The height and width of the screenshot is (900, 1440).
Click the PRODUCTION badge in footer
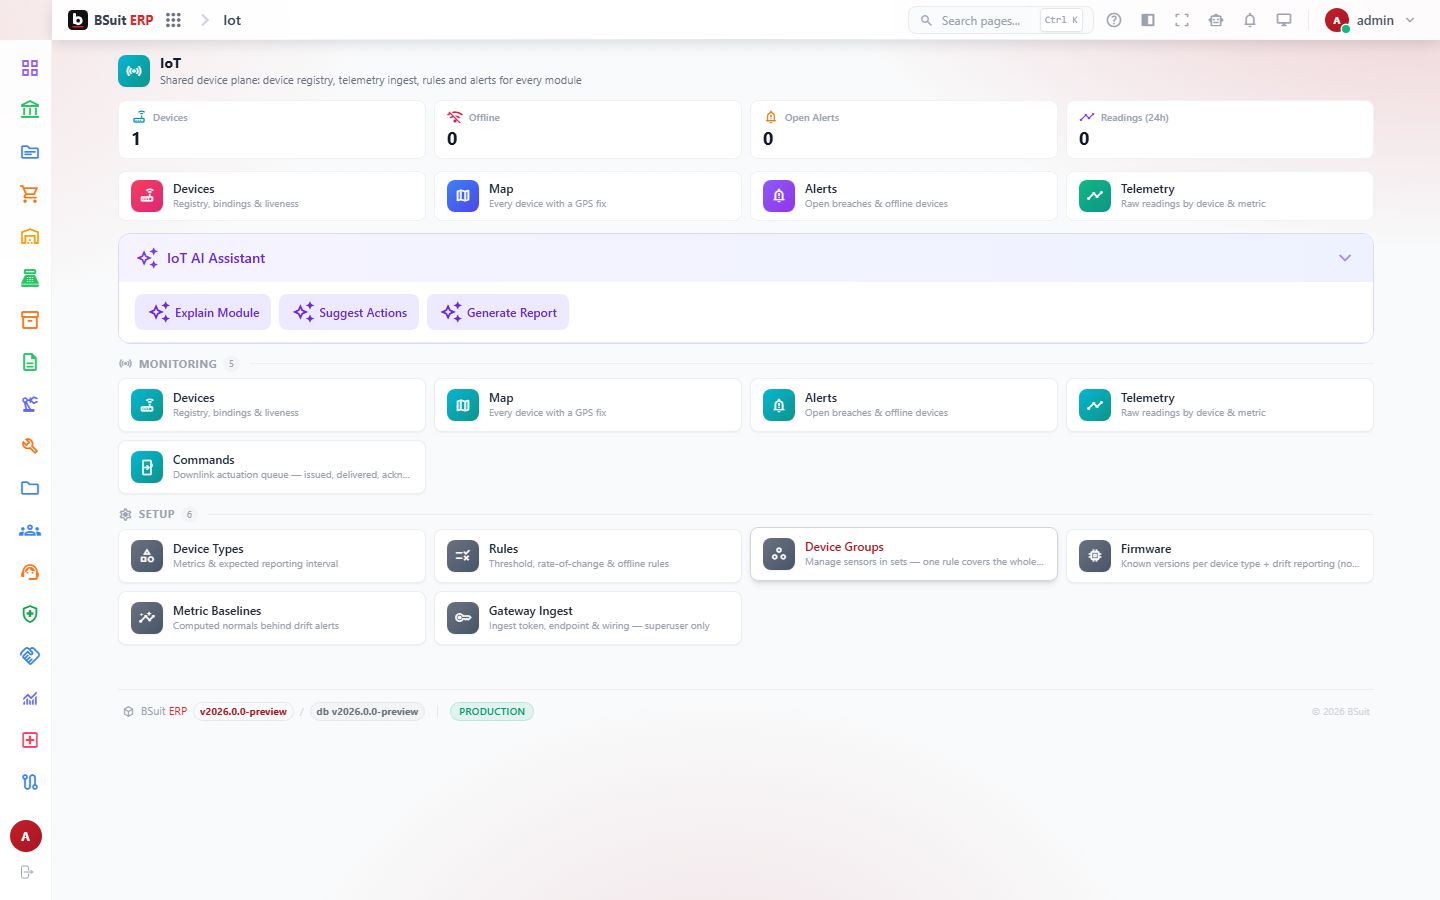tap(492, 712)
